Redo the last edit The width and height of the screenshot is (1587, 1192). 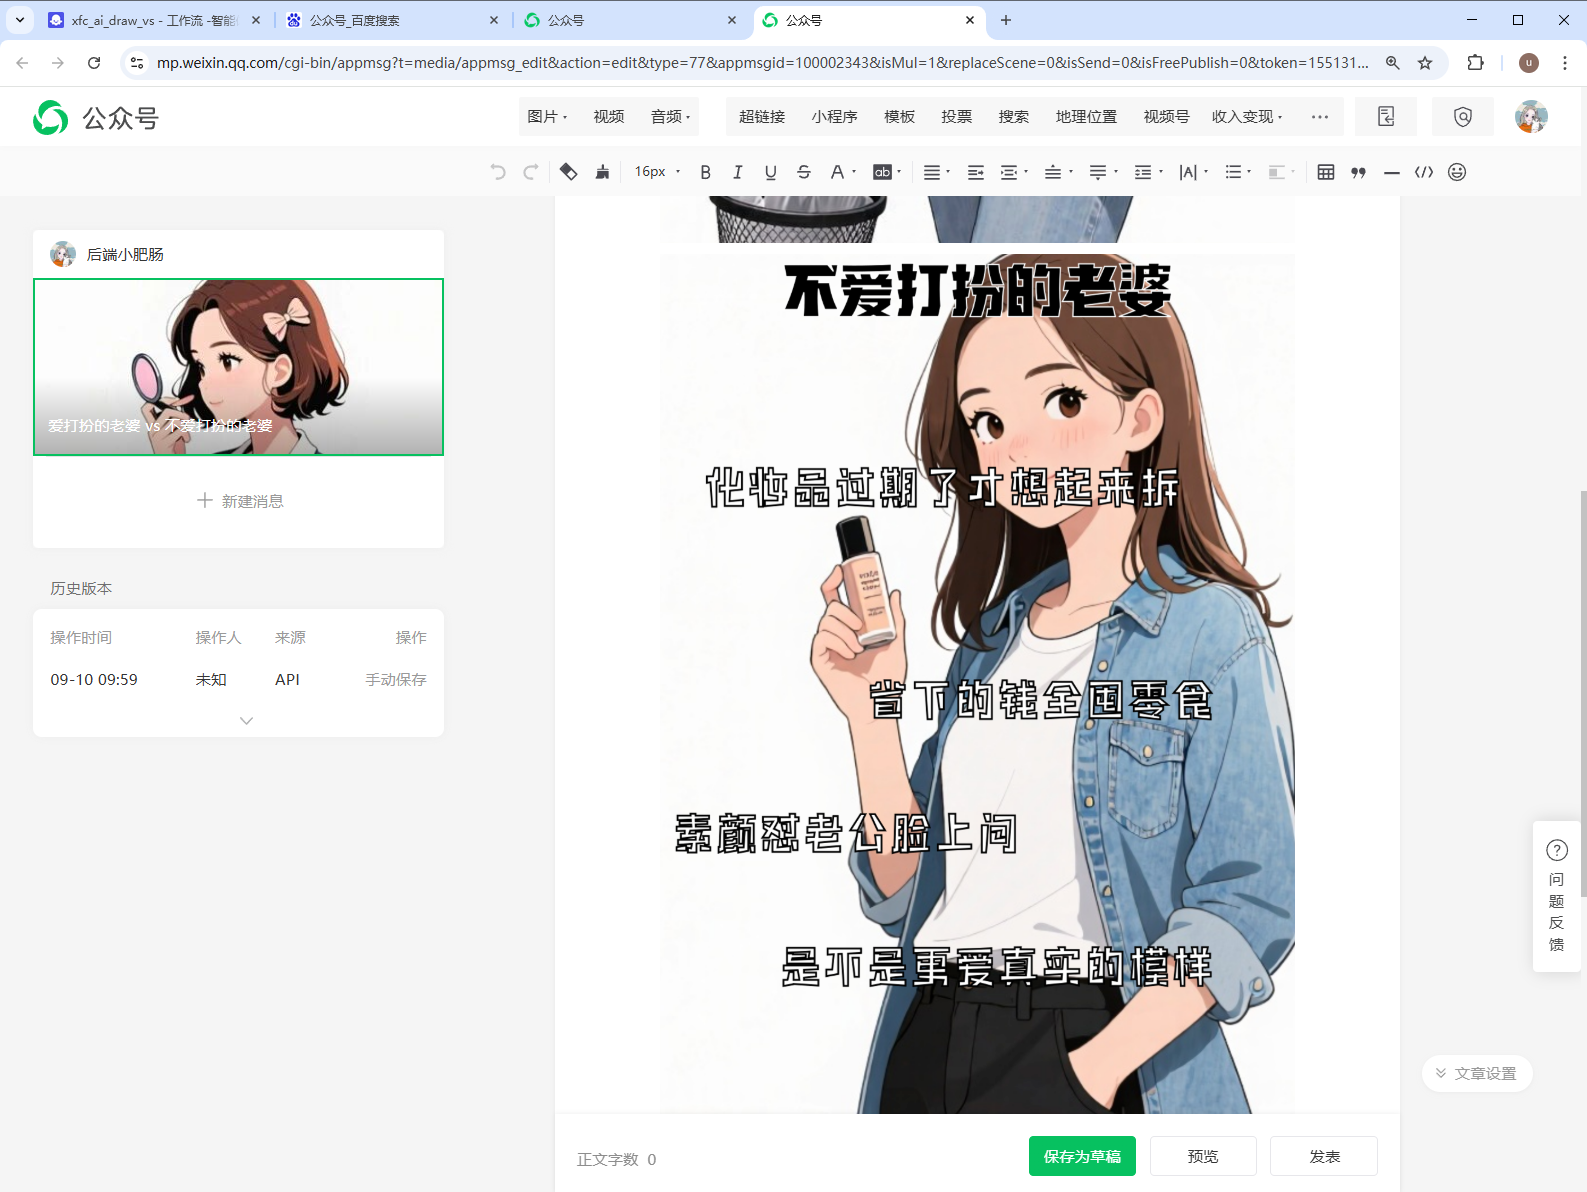[x=531, y=172]
